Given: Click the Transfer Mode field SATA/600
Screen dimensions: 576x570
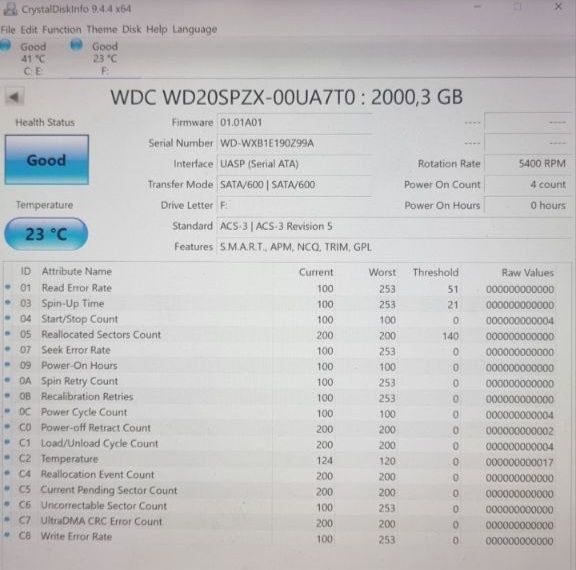Looking at the screenshot, I should [x=295, y=185].
